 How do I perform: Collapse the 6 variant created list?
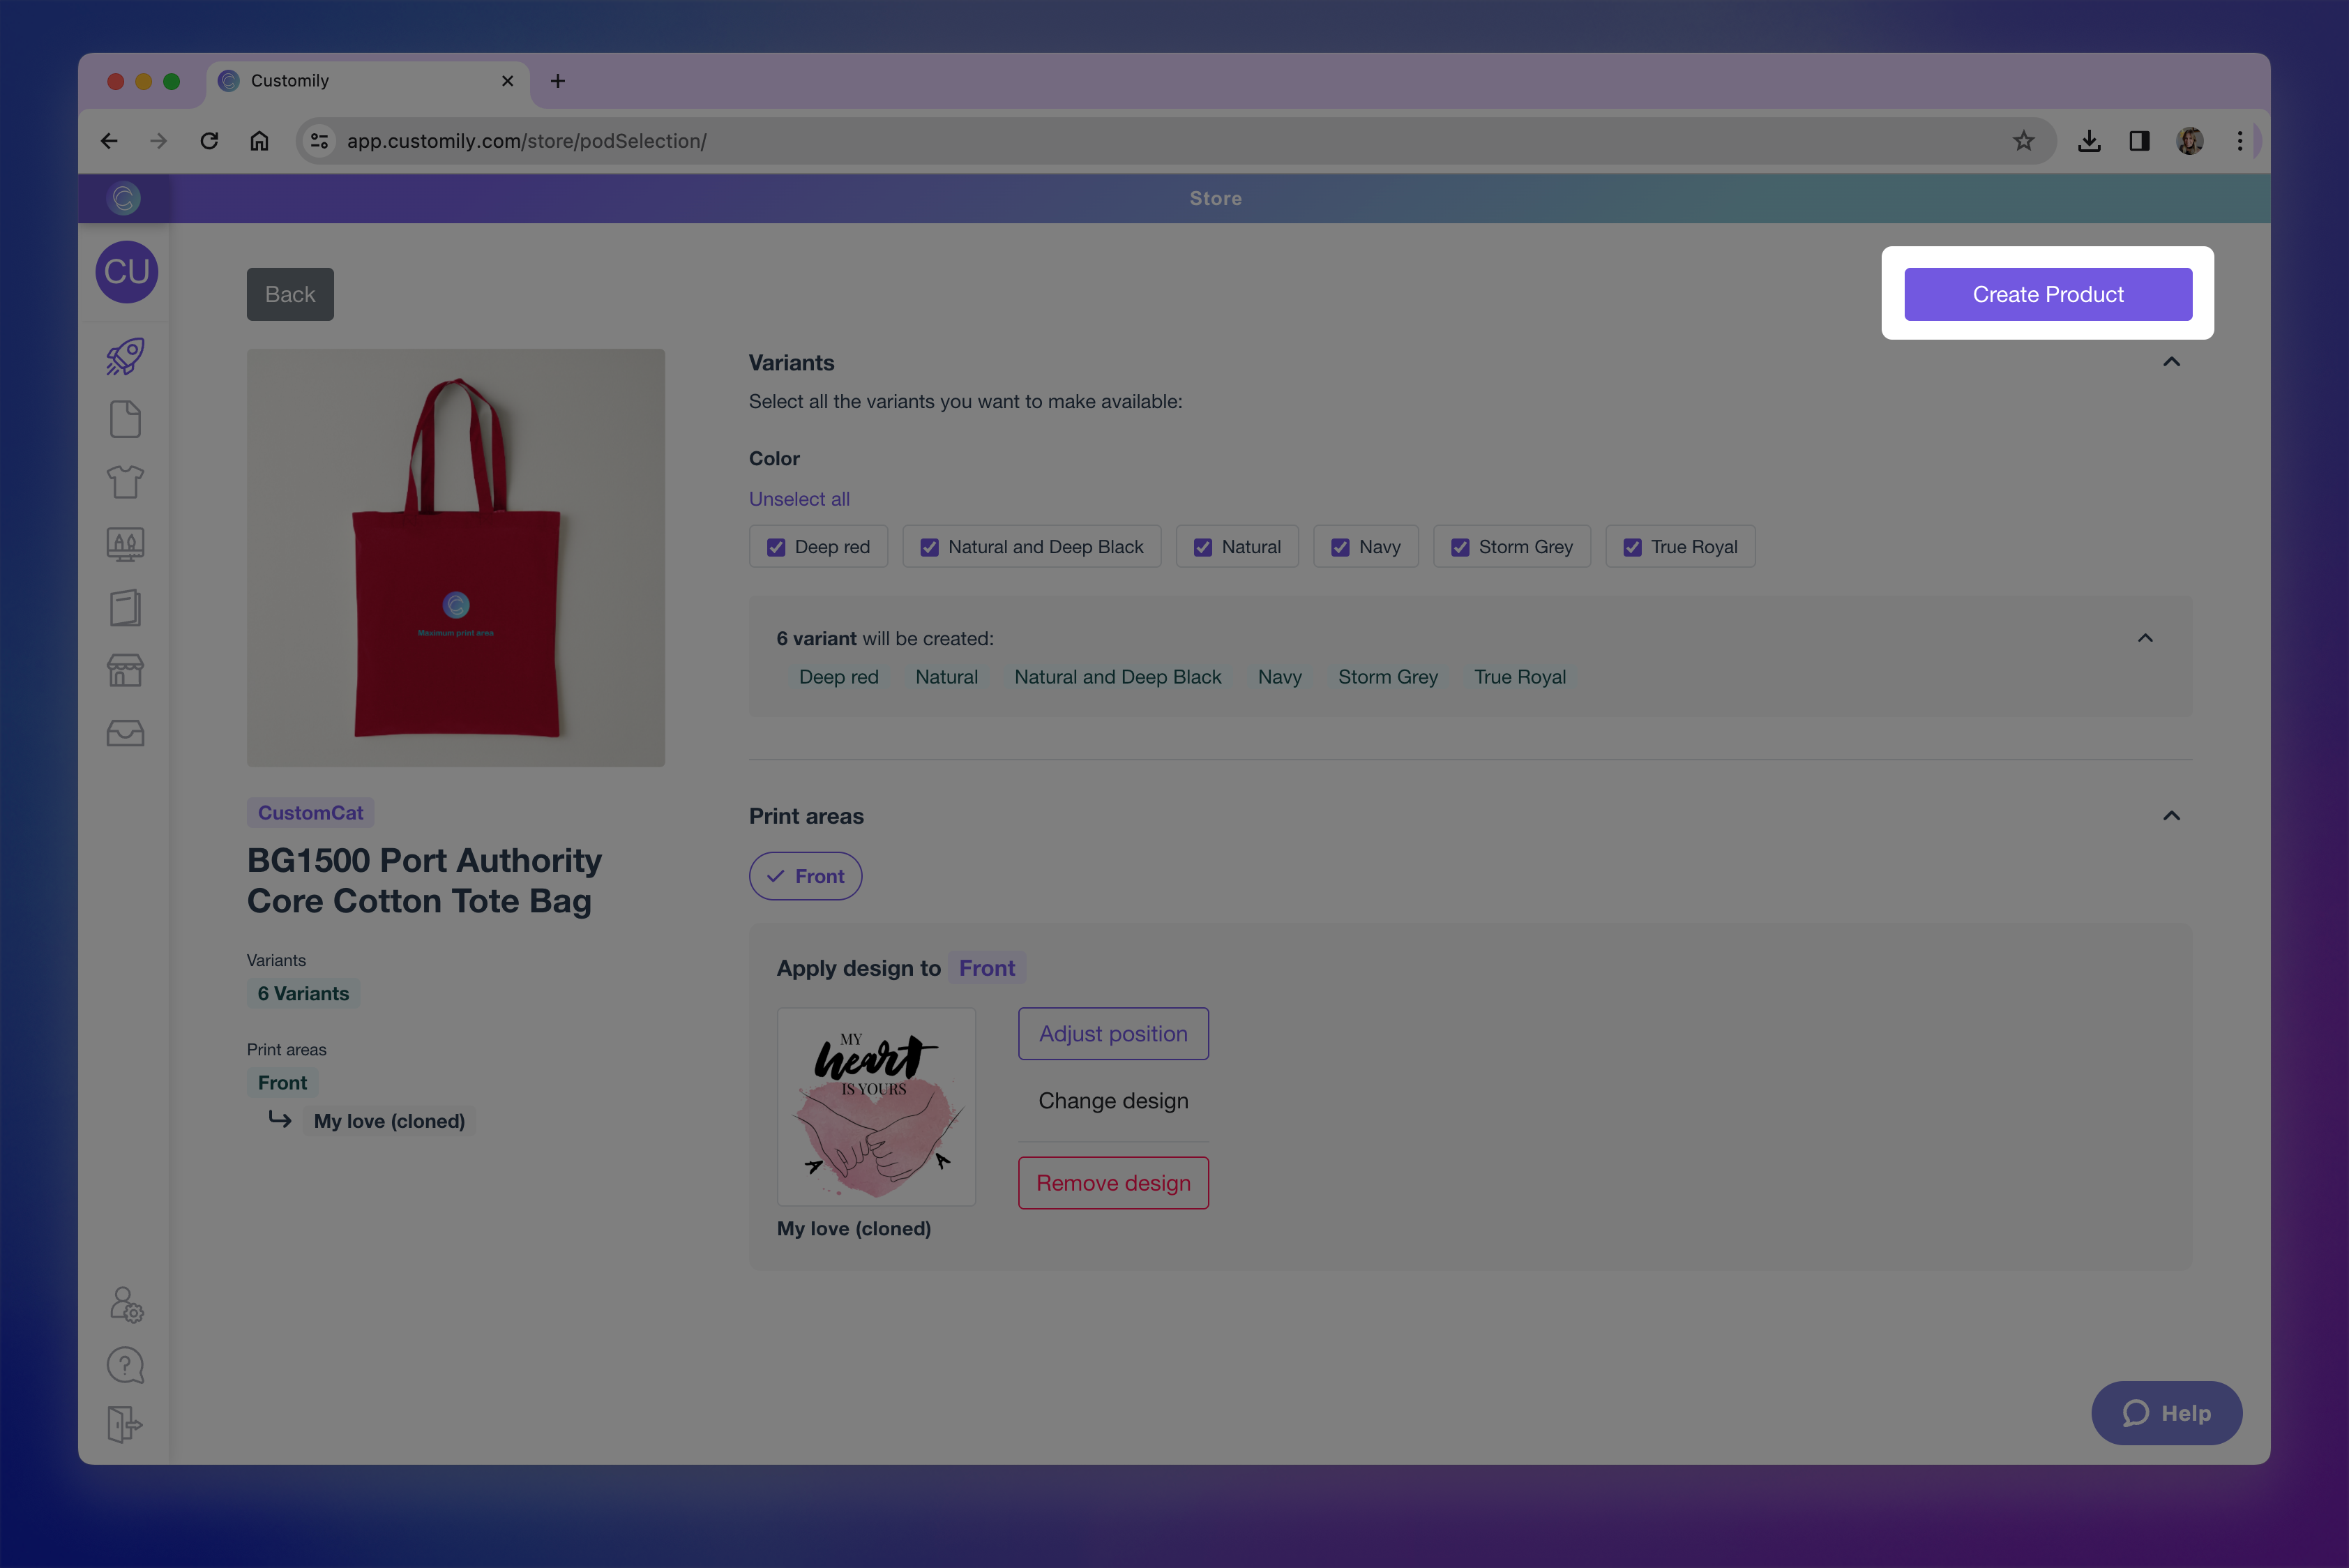pyautogui.click(x=2145, y=638)
